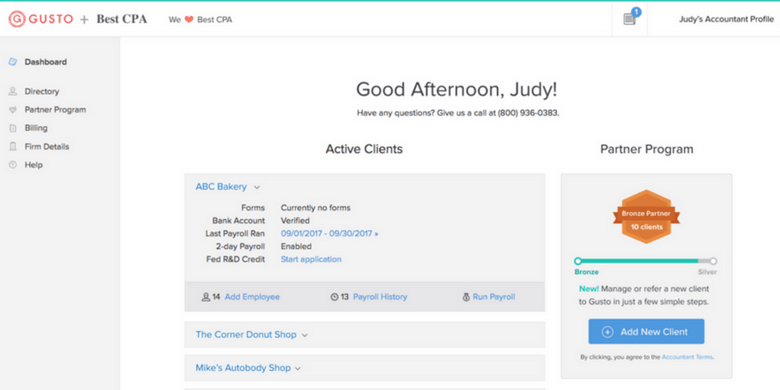Collapse ABC Bakery client chevron

click(257, 188)
